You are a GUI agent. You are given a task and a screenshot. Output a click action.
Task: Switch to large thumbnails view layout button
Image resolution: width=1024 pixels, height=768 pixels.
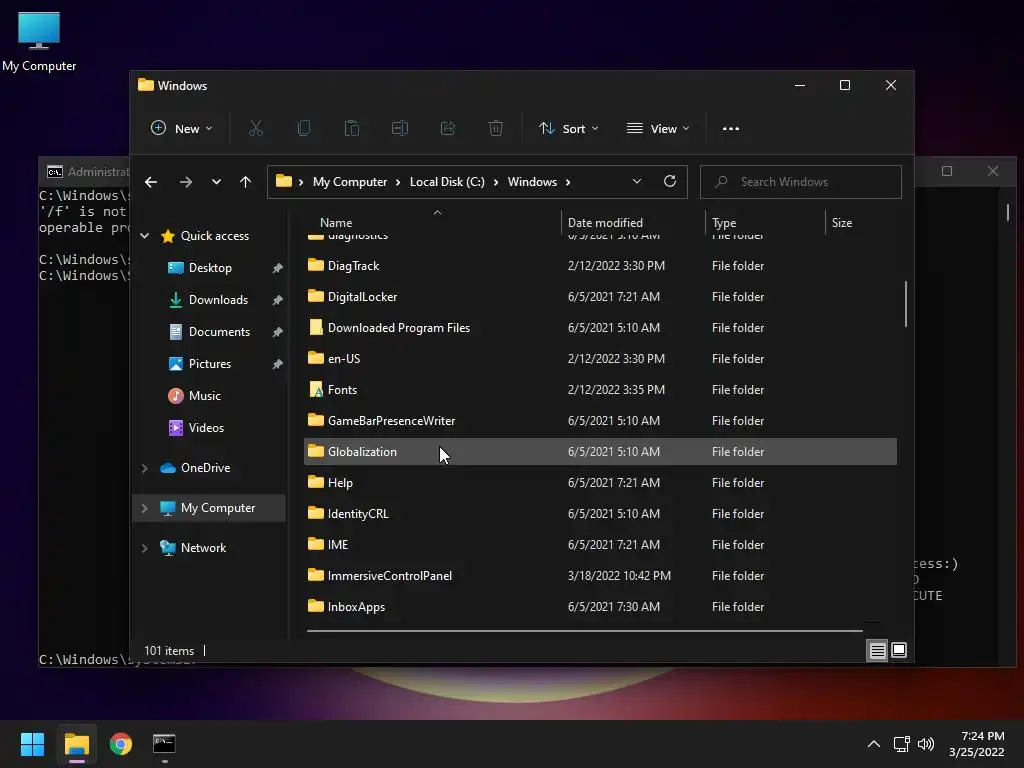pos(899,650)
